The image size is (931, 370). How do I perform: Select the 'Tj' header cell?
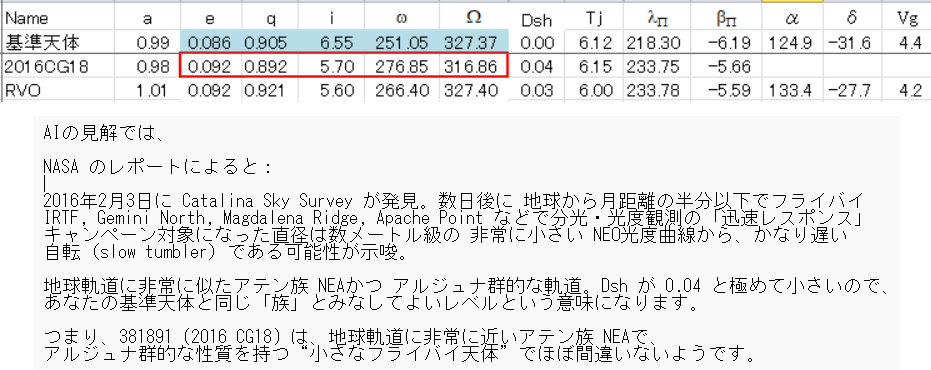(x=594, y=18)
